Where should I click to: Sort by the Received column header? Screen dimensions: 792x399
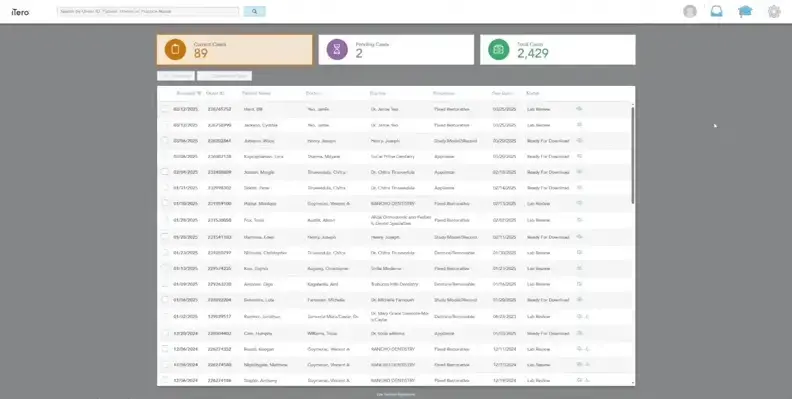point(189,93)
